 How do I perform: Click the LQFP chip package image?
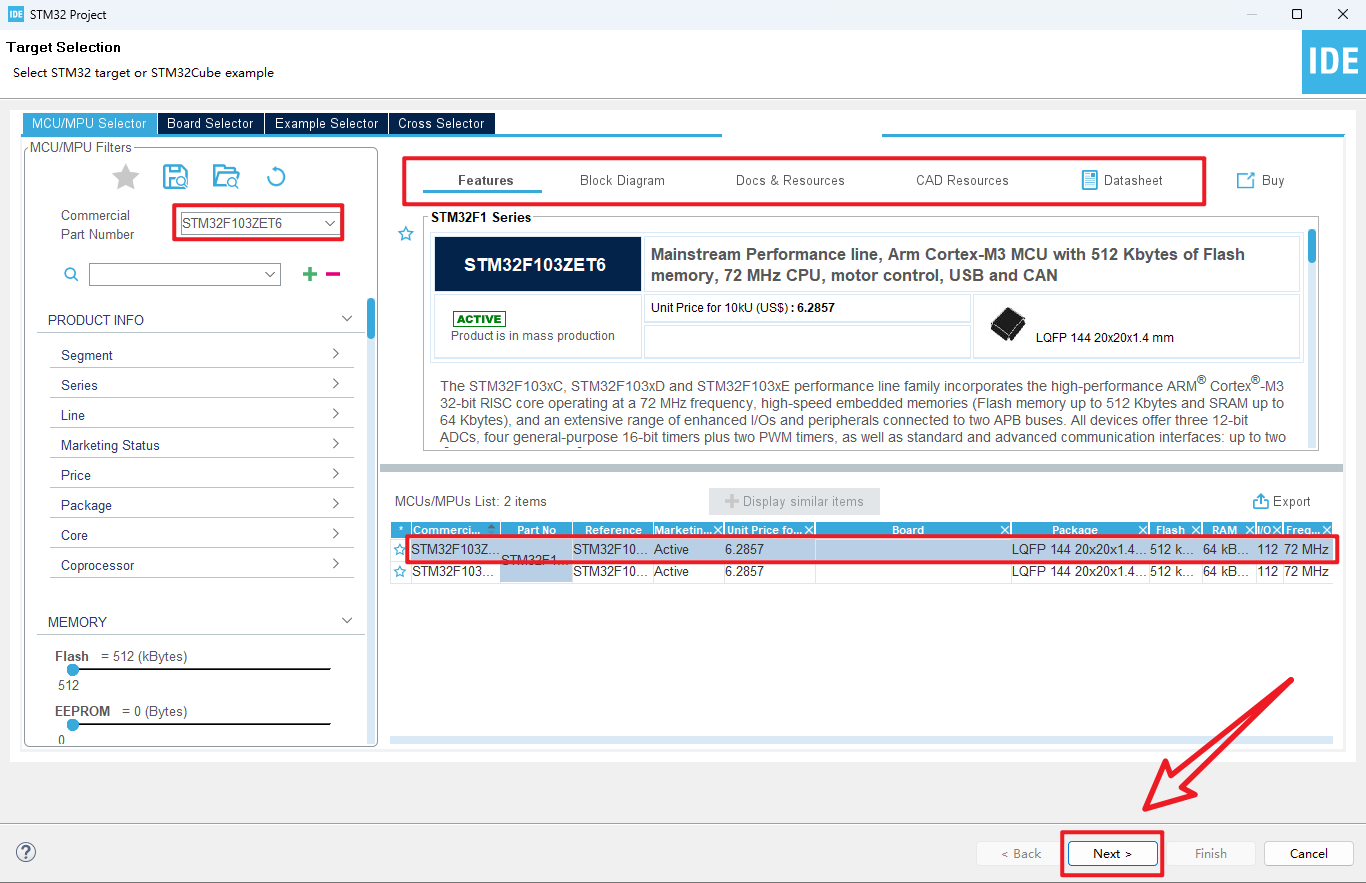pyautogui.click(x=1007, y=323)
